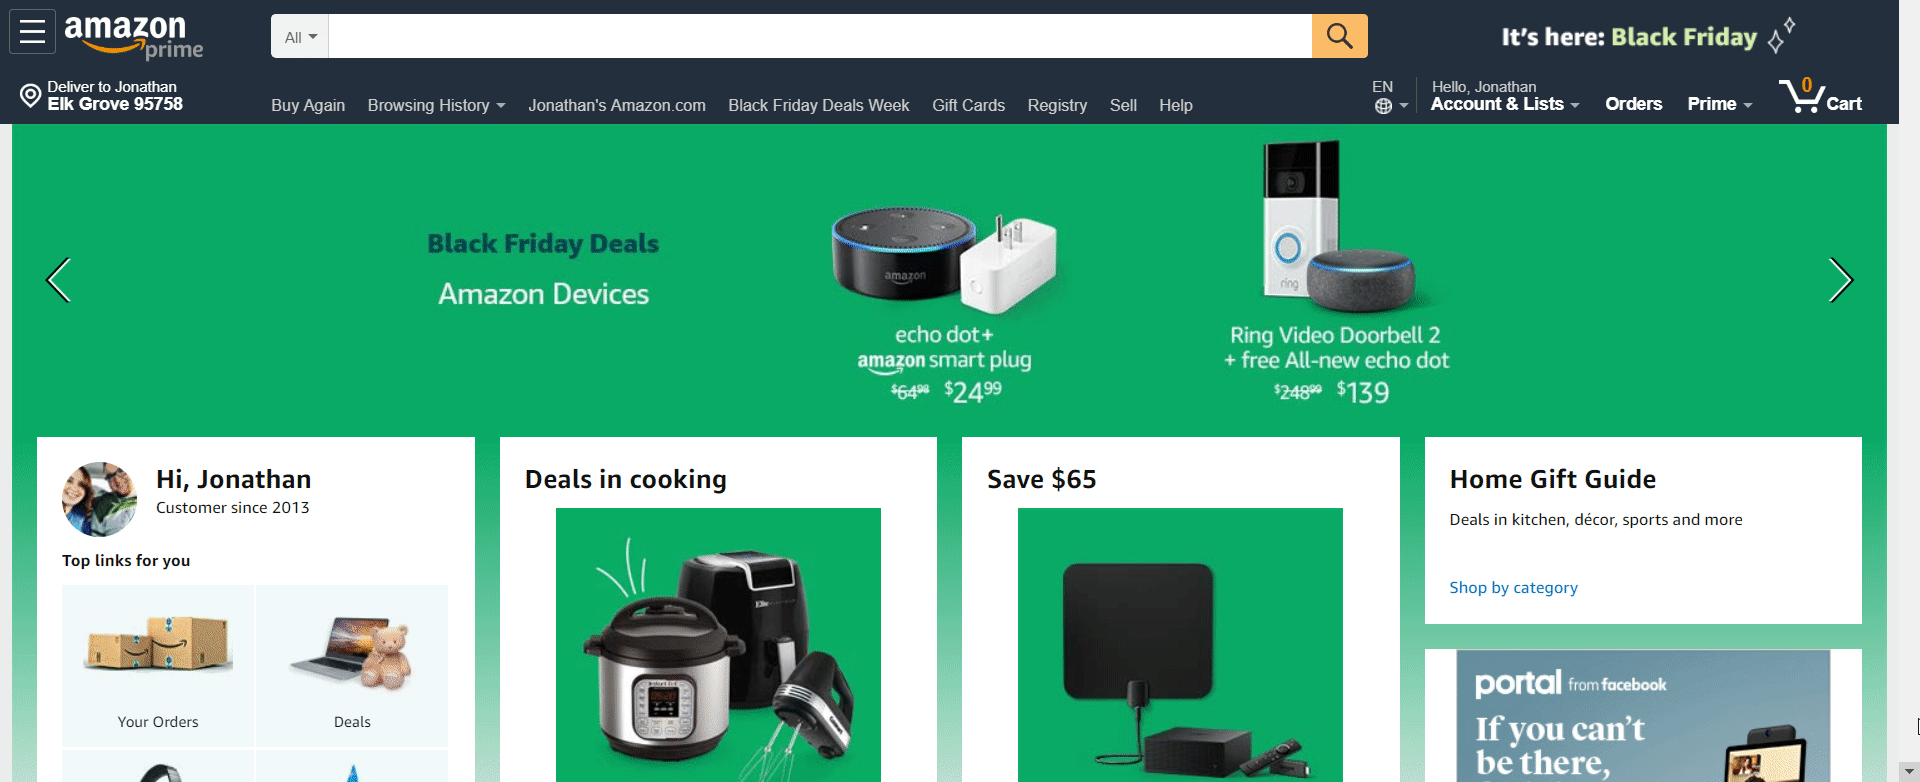Expand the Prime menu dropdown
Image resolution: width=1920 pixels, height=782 pixels.
tap(1720, 104)
